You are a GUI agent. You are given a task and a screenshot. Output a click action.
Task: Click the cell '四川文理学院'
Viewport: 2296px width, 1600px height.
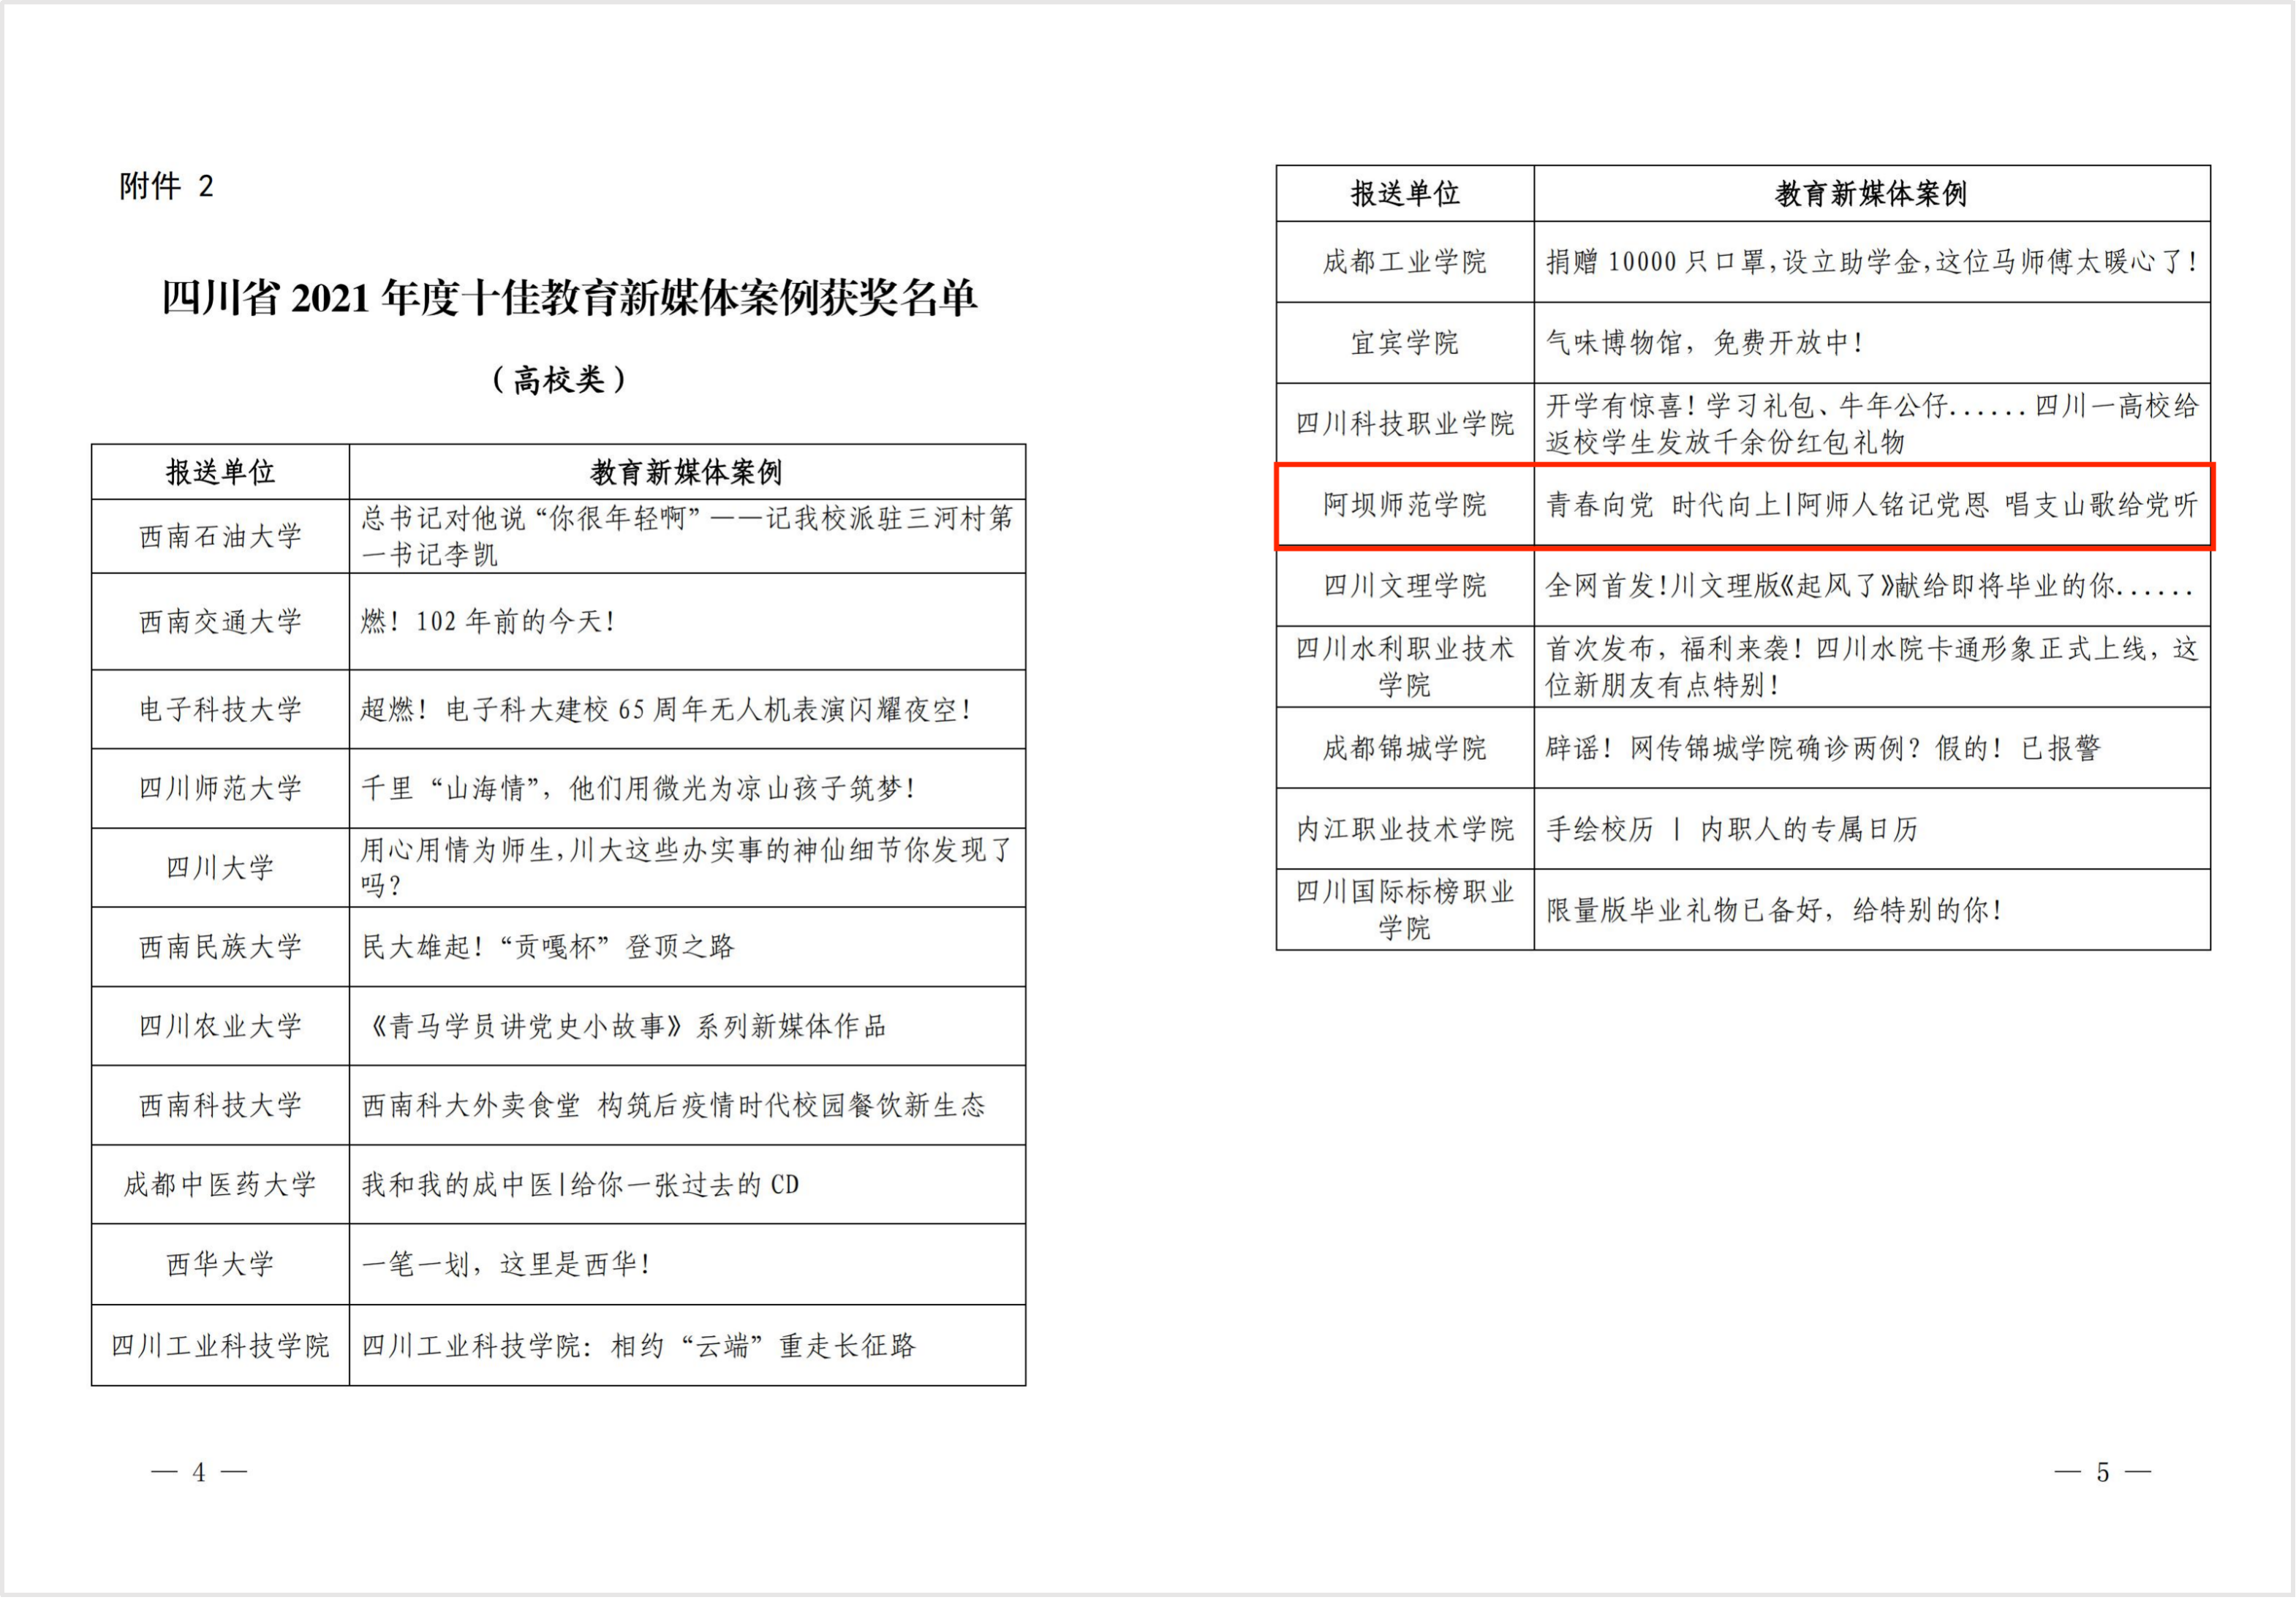[1405, 586]
